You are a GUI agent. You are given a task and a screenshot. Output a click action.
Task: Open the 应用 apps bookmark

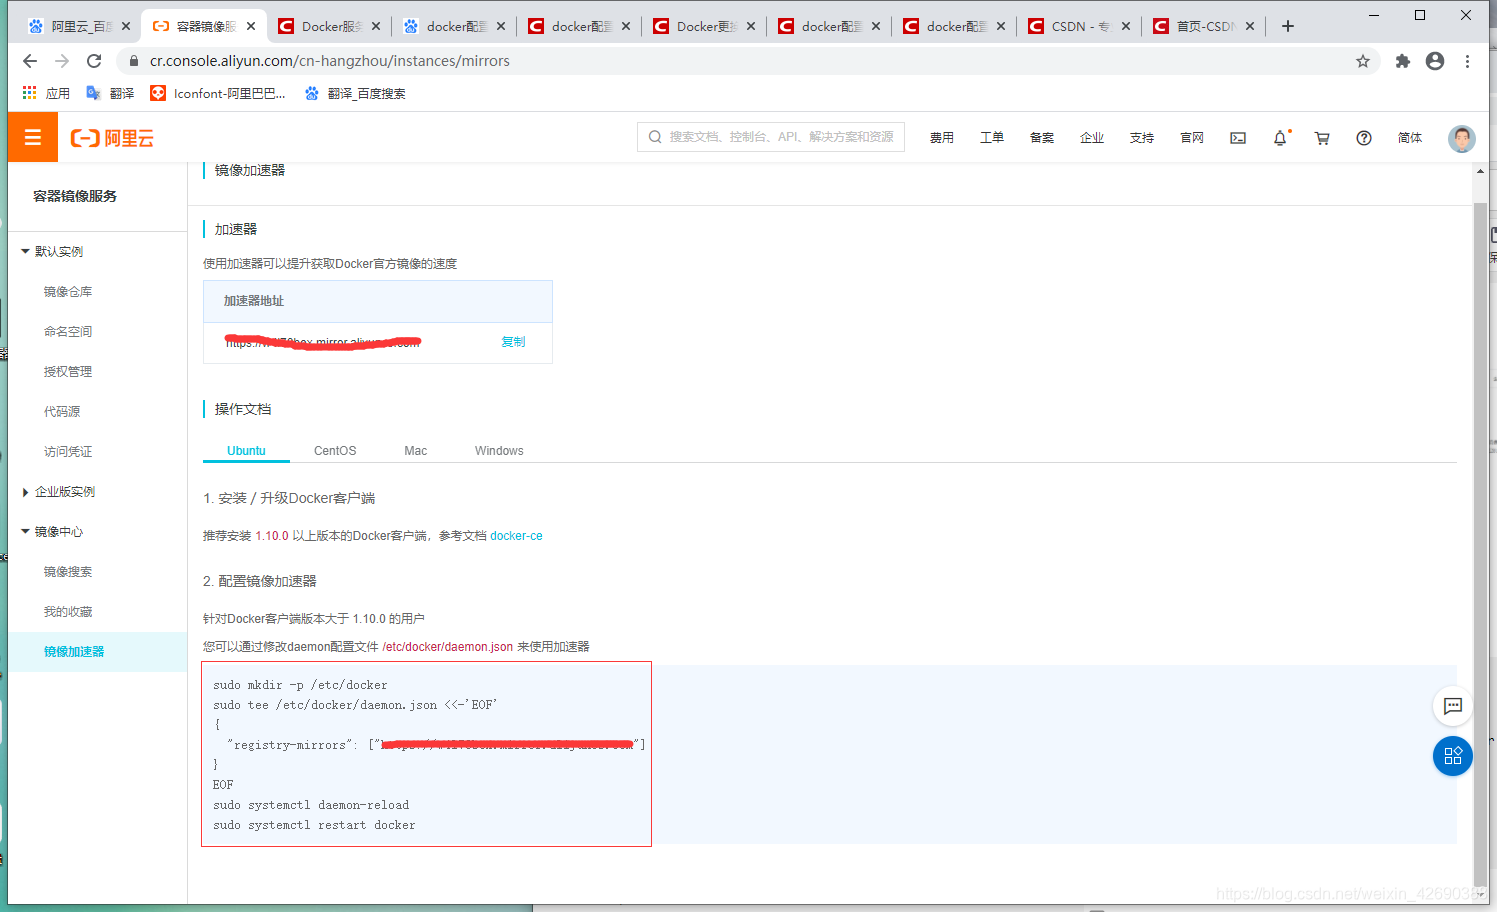point(46,93)
